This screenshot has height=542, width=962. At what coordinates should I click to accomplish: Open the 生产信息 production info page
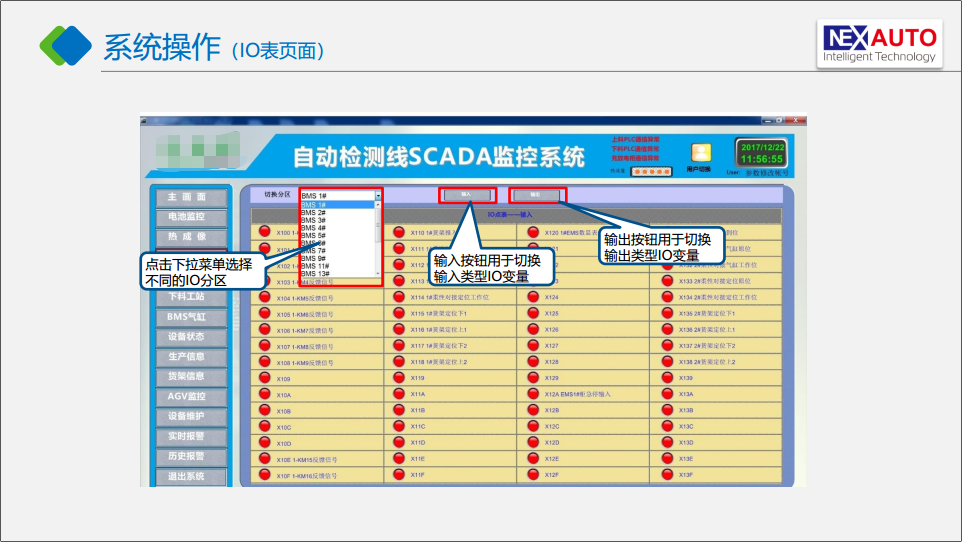pos(191,357)
